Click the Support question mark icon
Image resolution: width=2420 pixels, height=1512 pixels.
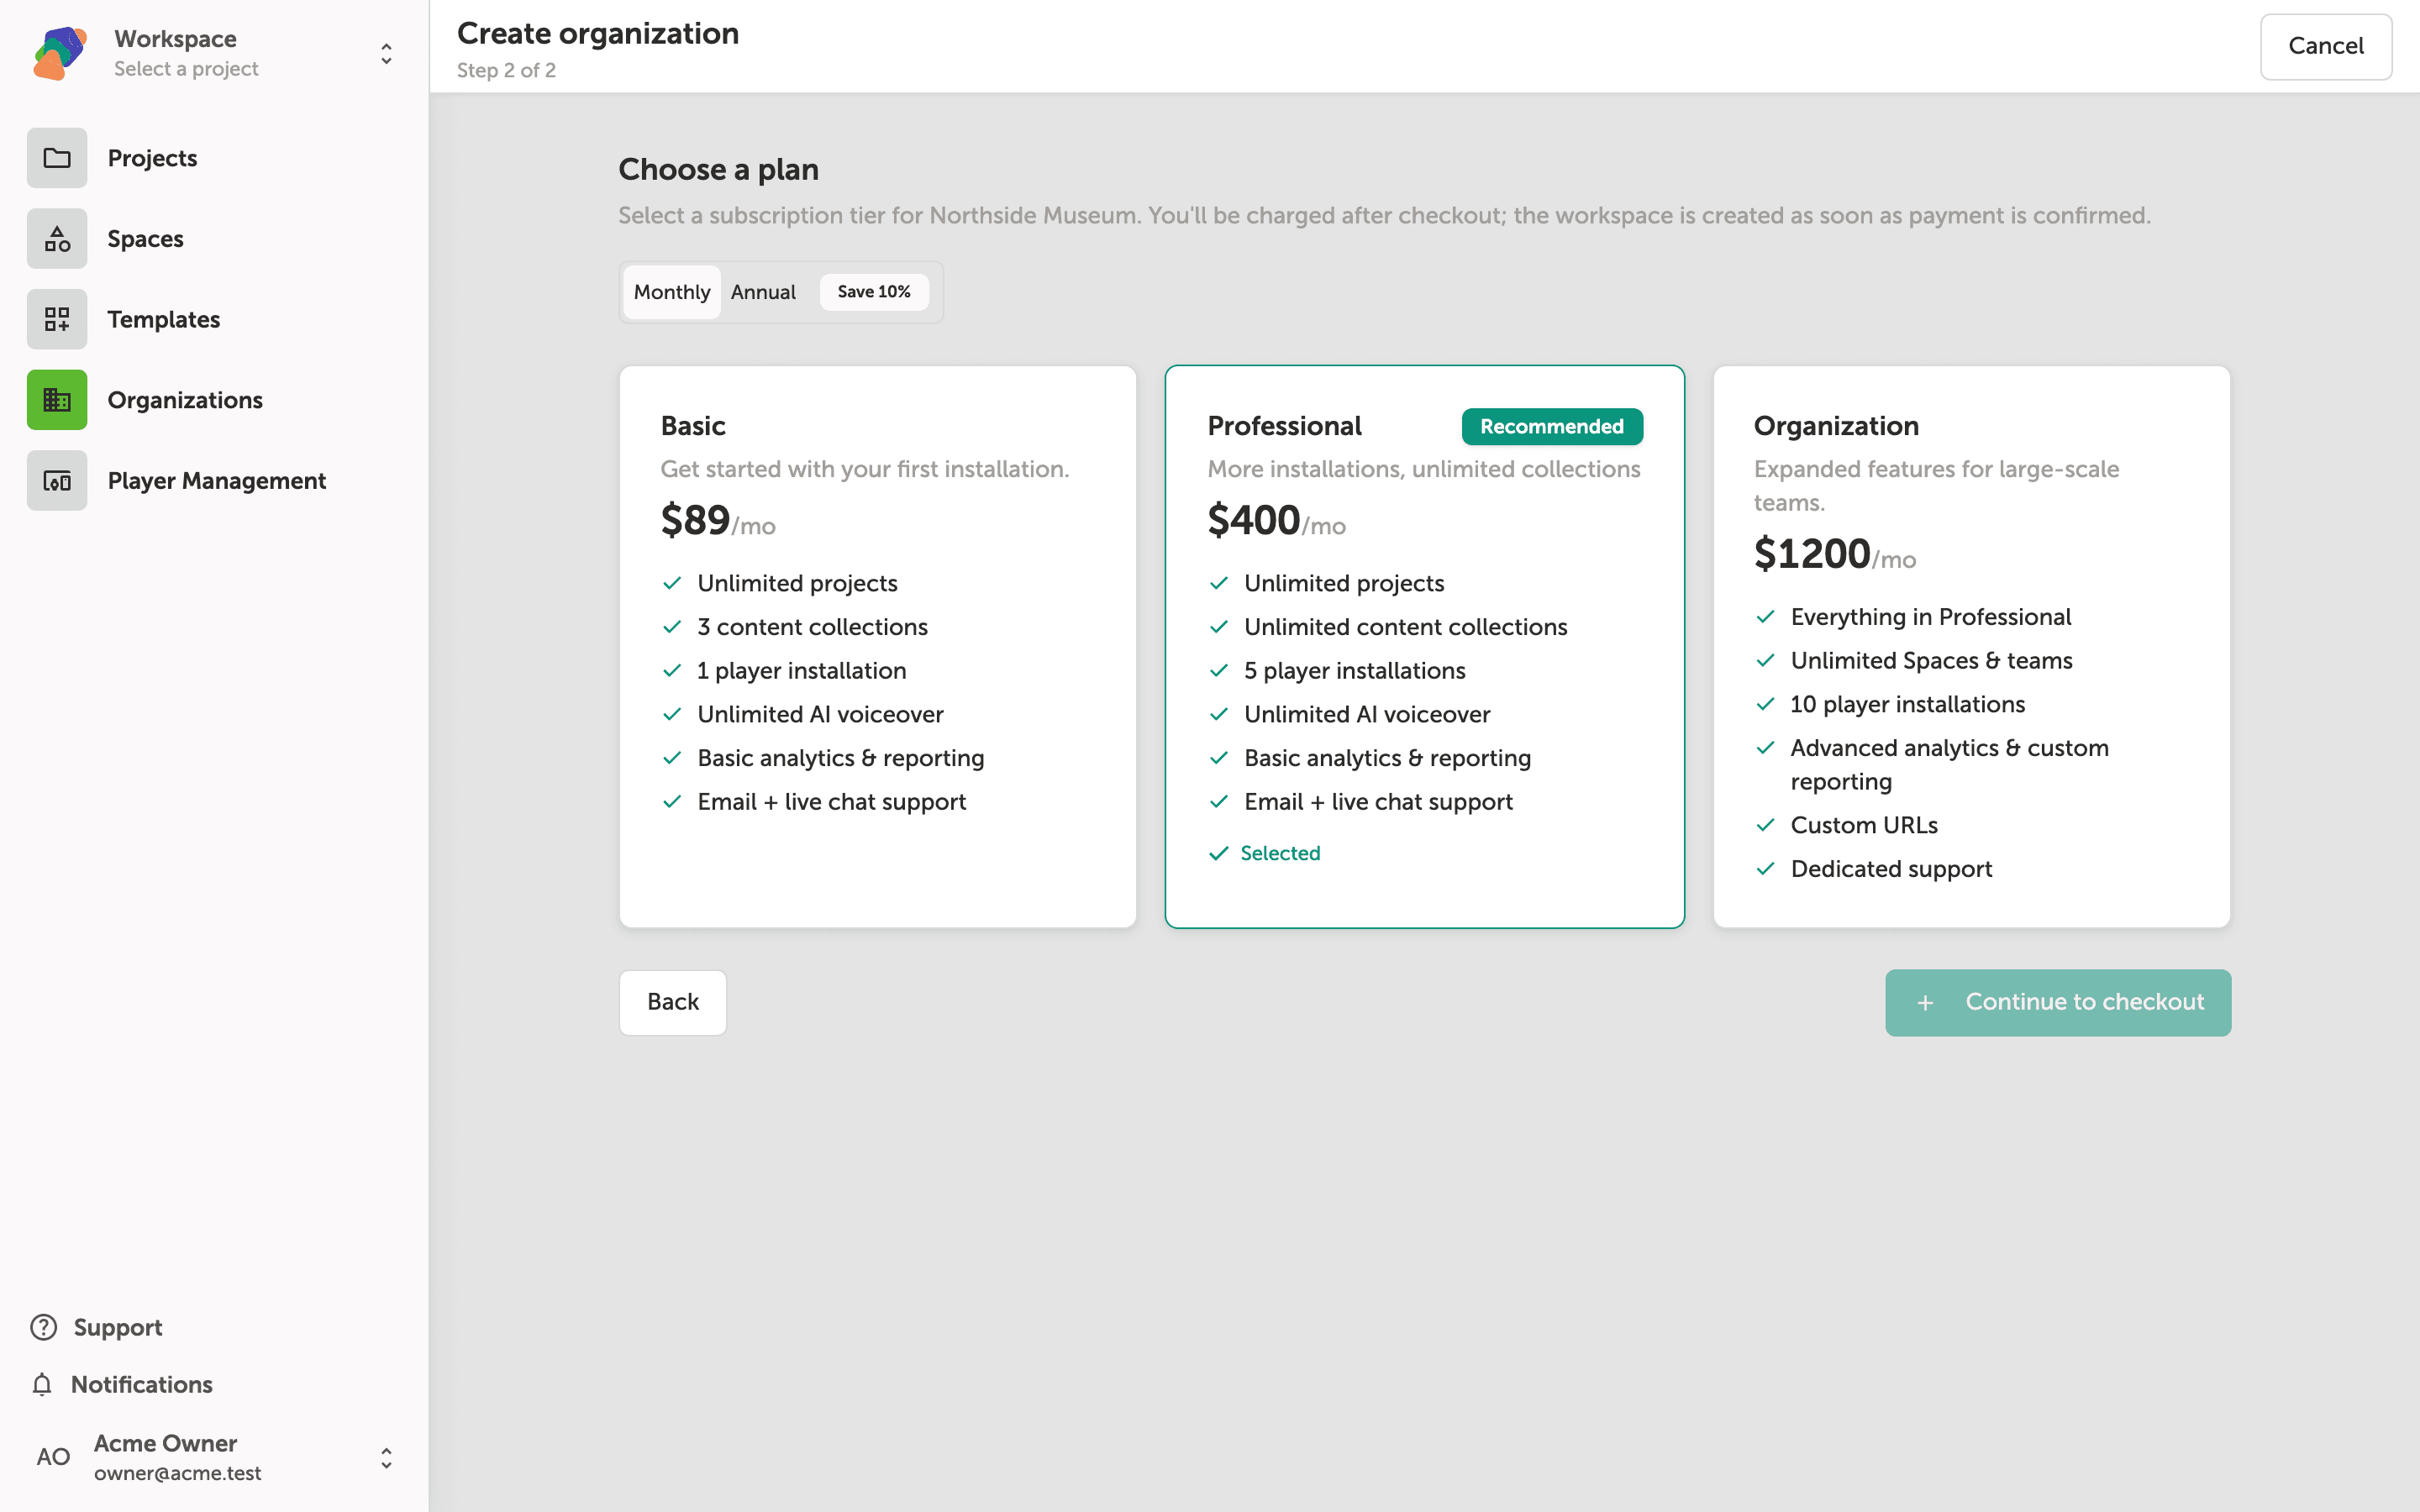44,1327
